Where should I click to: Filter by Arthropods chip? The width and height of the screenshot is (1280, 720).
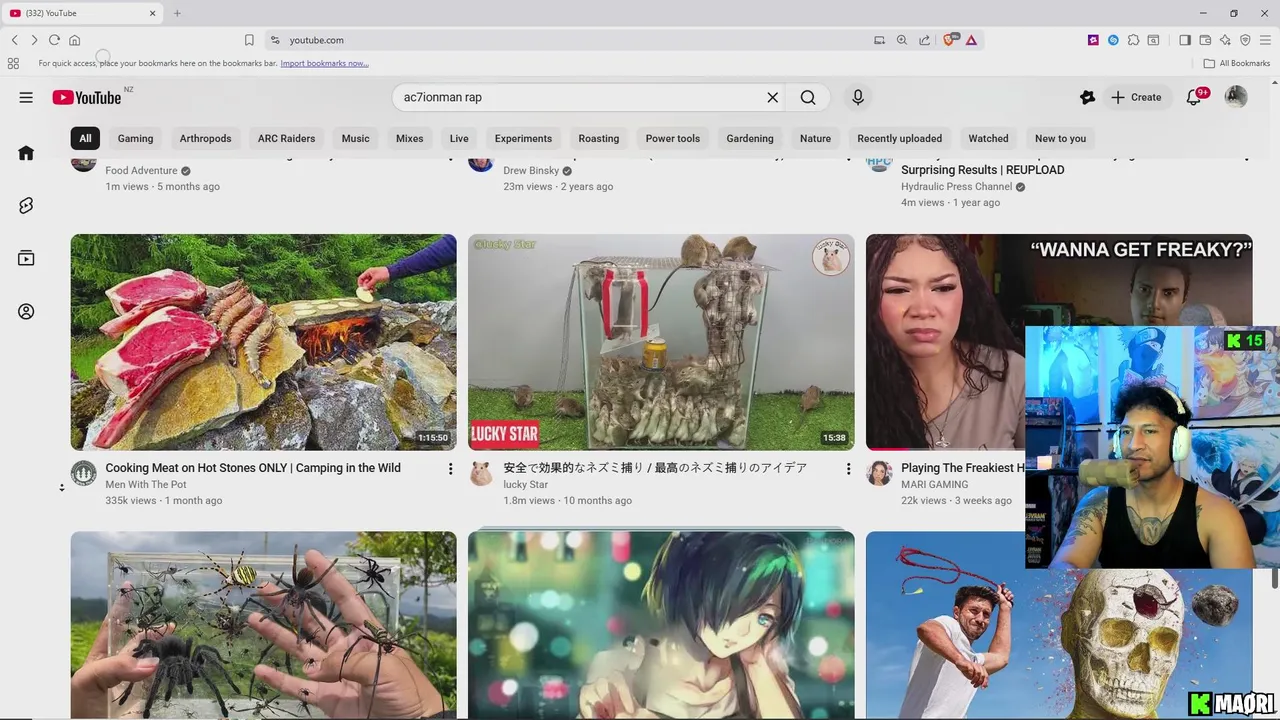coord(205,138)
